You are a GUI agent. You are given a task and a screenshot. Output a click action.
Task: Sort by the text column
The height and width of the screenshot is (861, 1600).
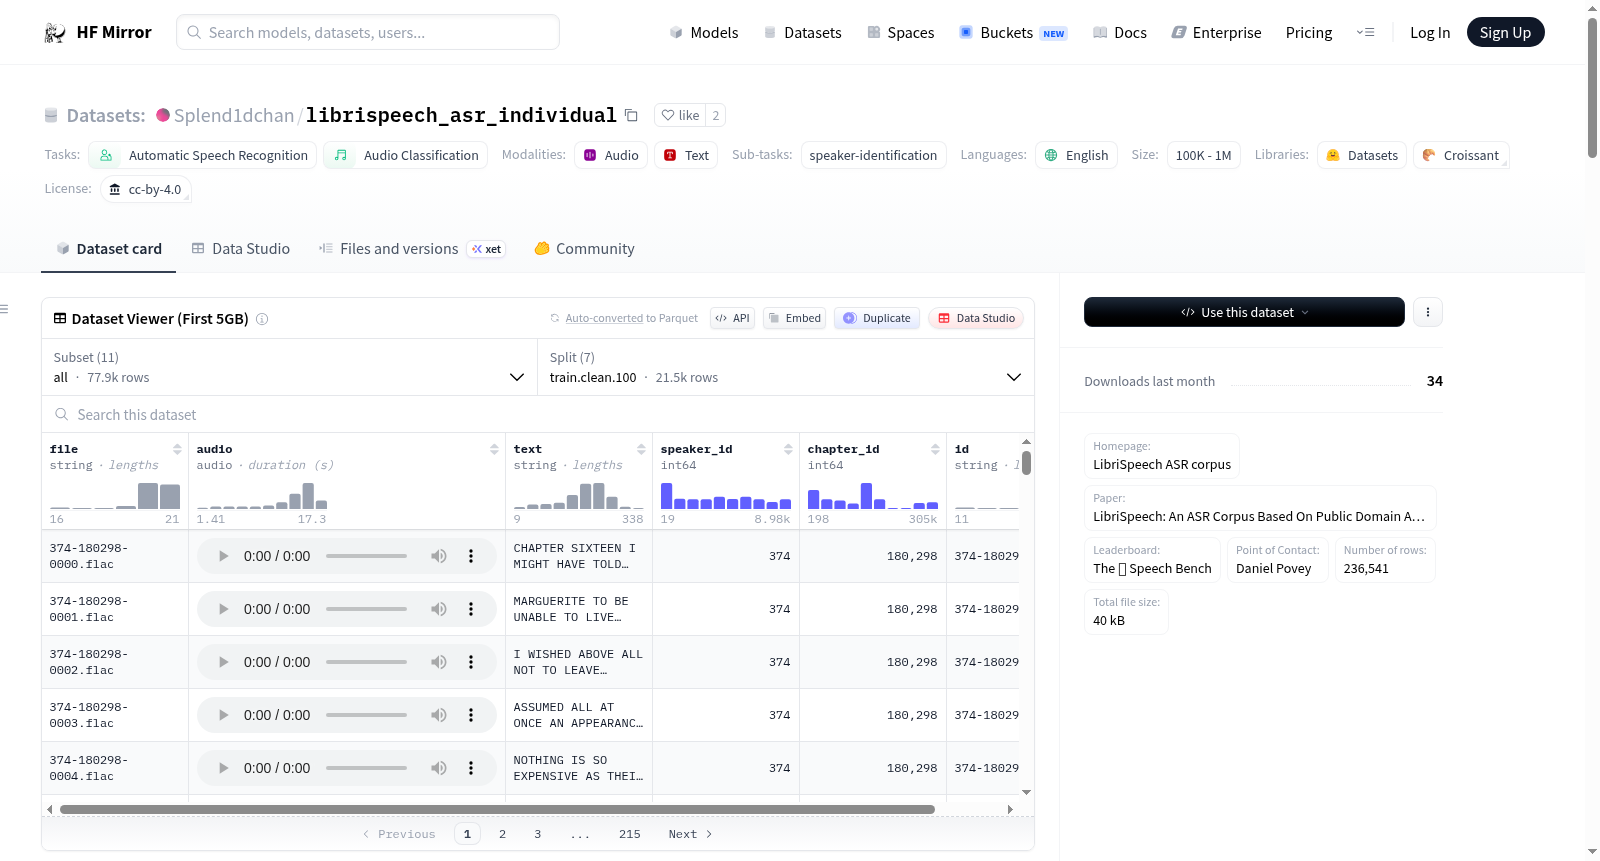[641, 449]
